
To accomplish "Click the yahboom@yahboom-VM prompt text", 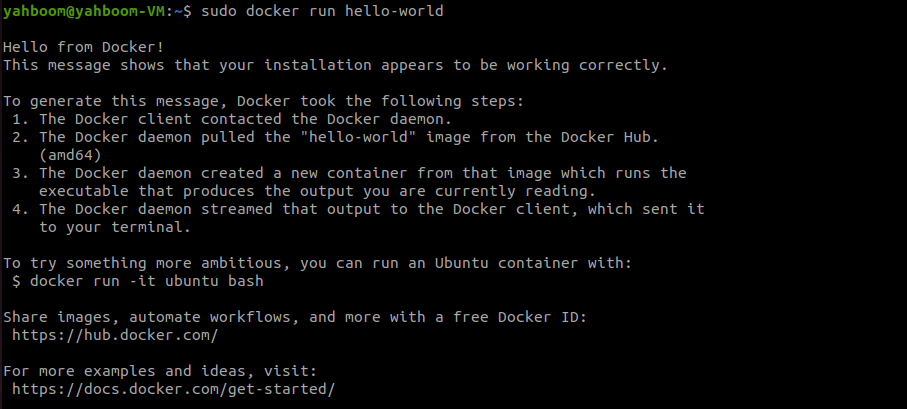I will [84, 11].
